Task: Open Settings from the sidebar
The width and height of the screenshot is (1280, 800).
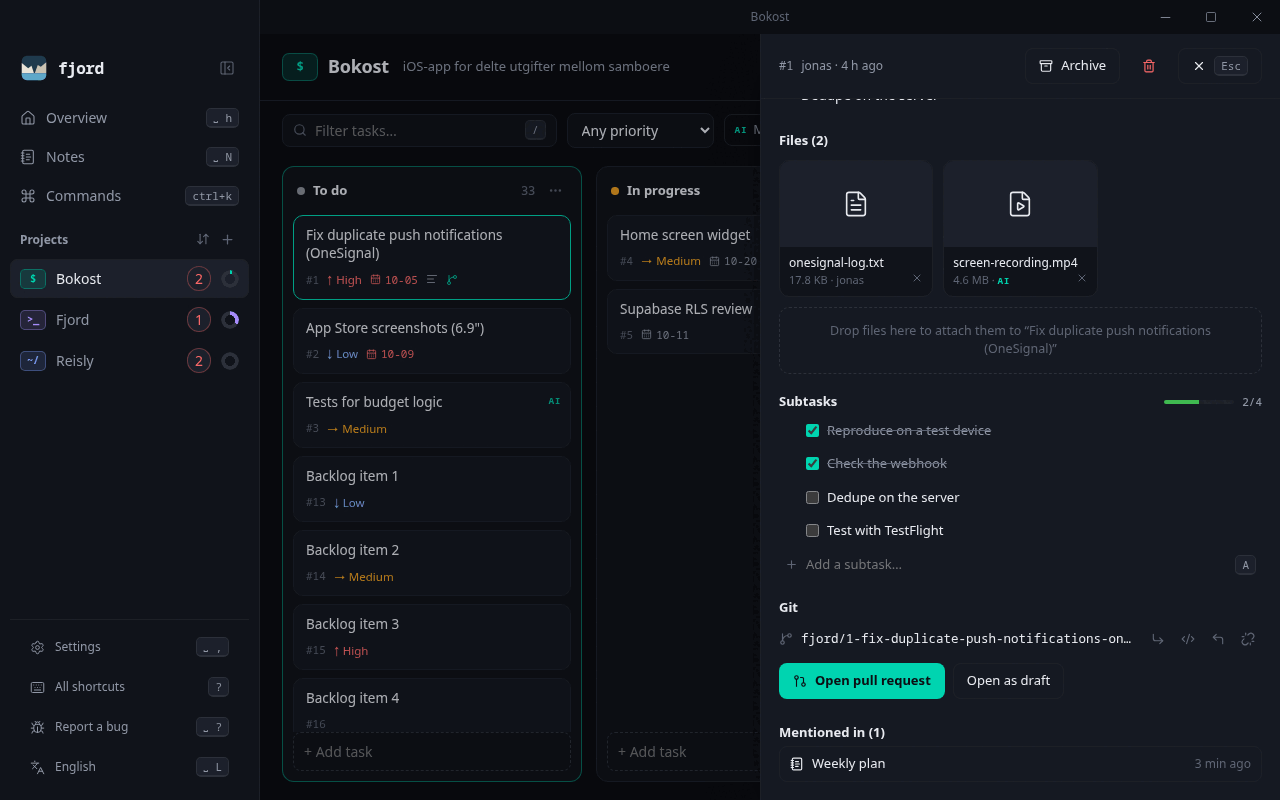Action: 130,647
